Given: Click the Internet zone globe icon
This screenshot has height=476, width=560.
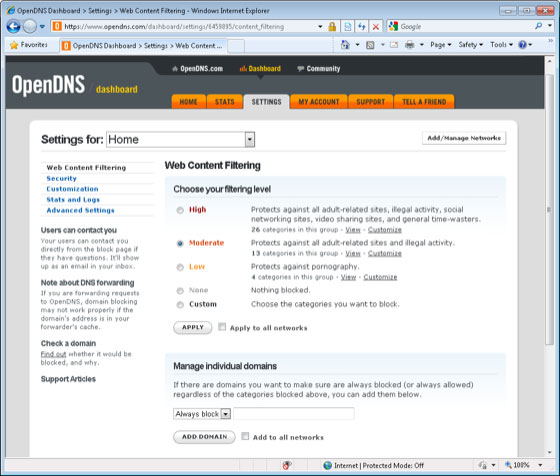Looking at the screenshot, I should (328, 465).
